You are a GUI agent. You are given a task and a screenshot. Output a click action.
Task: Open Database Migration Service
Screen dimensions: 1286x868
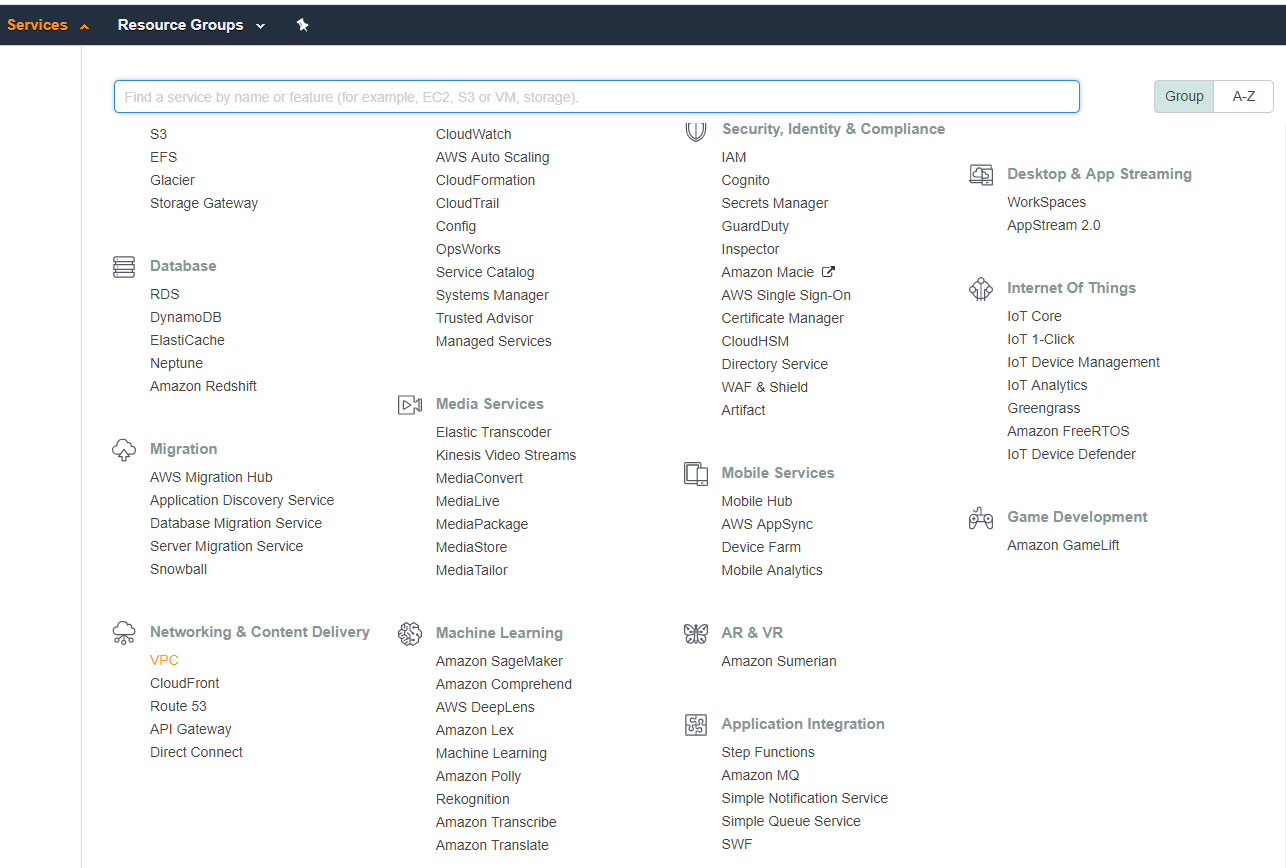(236, 523)
